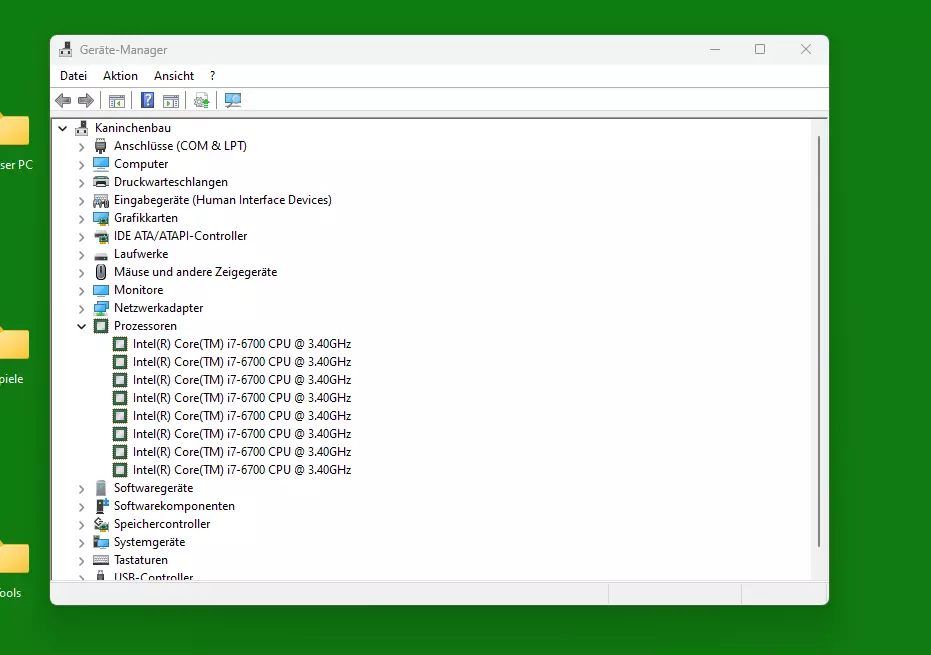931x655 pixels.
Task: Expand Druckwarteschlangen with its chevron
Action: 81,182
